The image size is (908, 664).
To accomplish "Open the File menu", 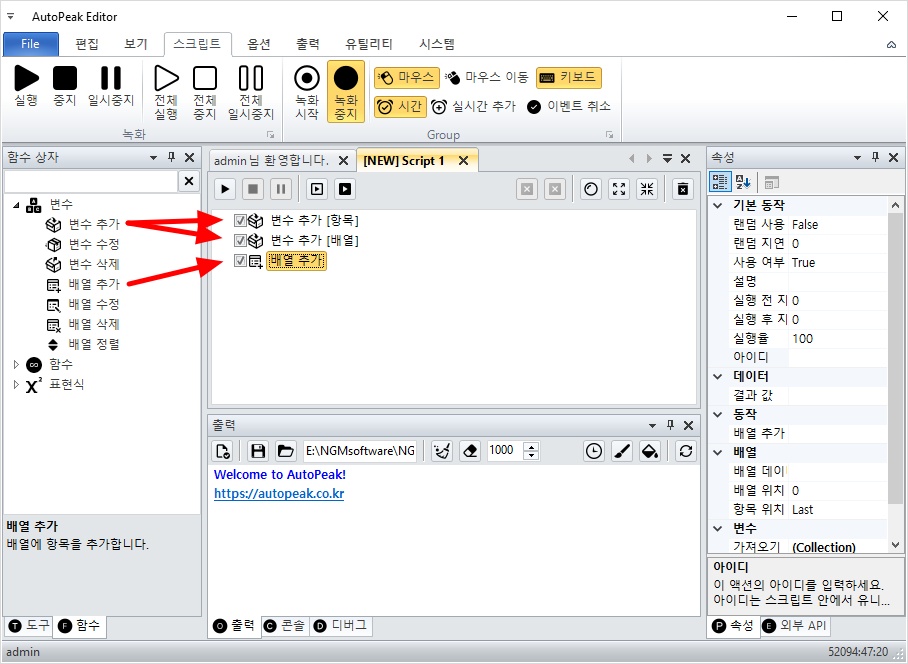I will pos(30,44).
